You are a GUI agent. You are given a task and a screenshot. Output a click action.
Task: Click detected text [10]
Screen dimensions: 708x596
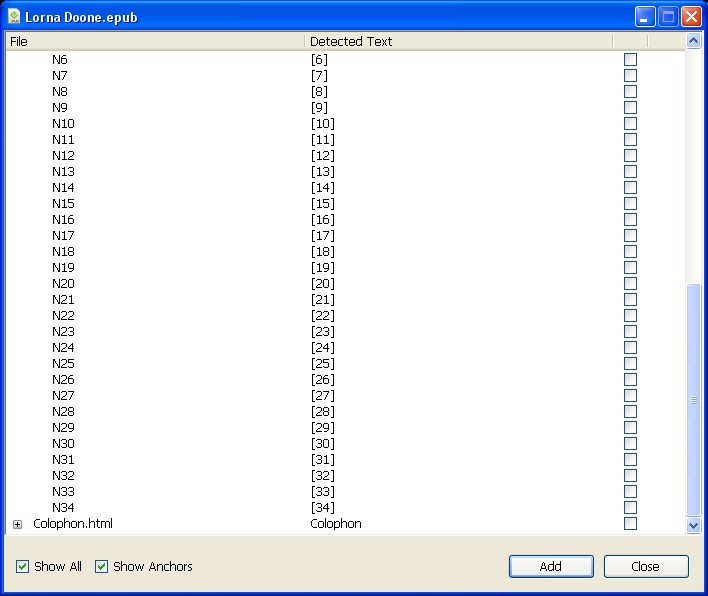(323, 124)
